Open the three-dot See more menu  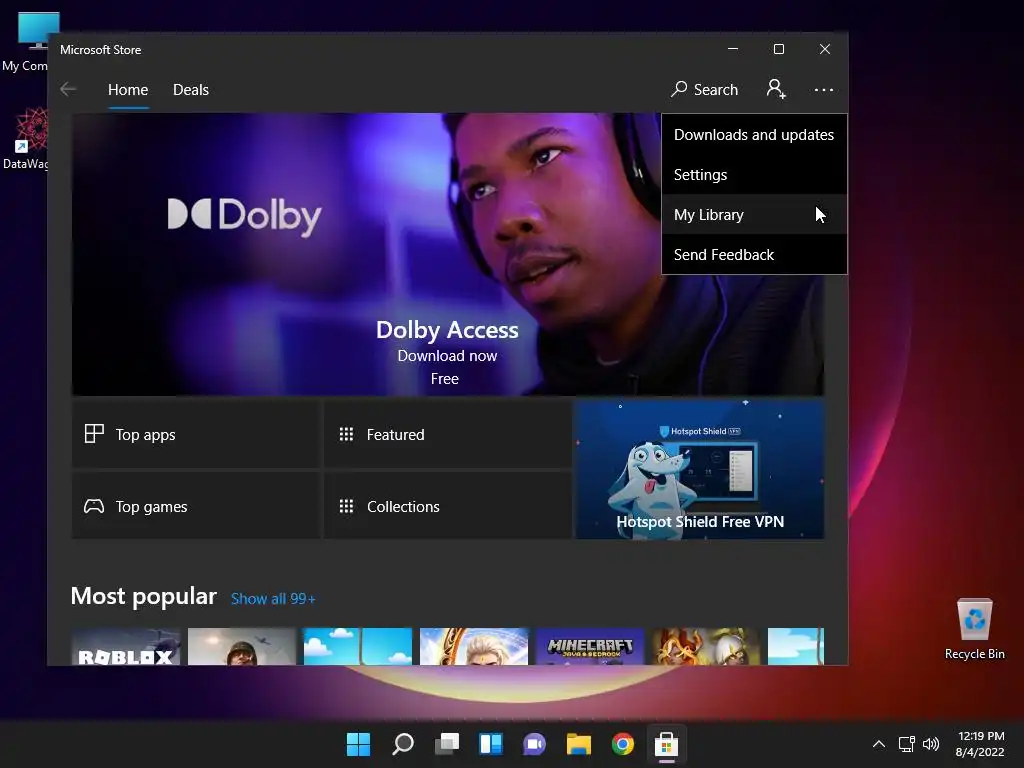tap(824, 89)
